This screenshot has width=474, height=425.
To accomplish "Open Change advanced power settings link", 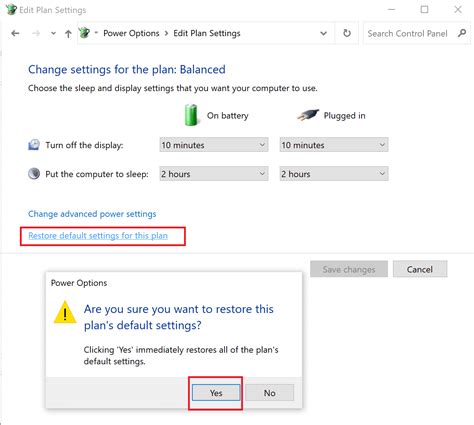I will pos(92,214).
